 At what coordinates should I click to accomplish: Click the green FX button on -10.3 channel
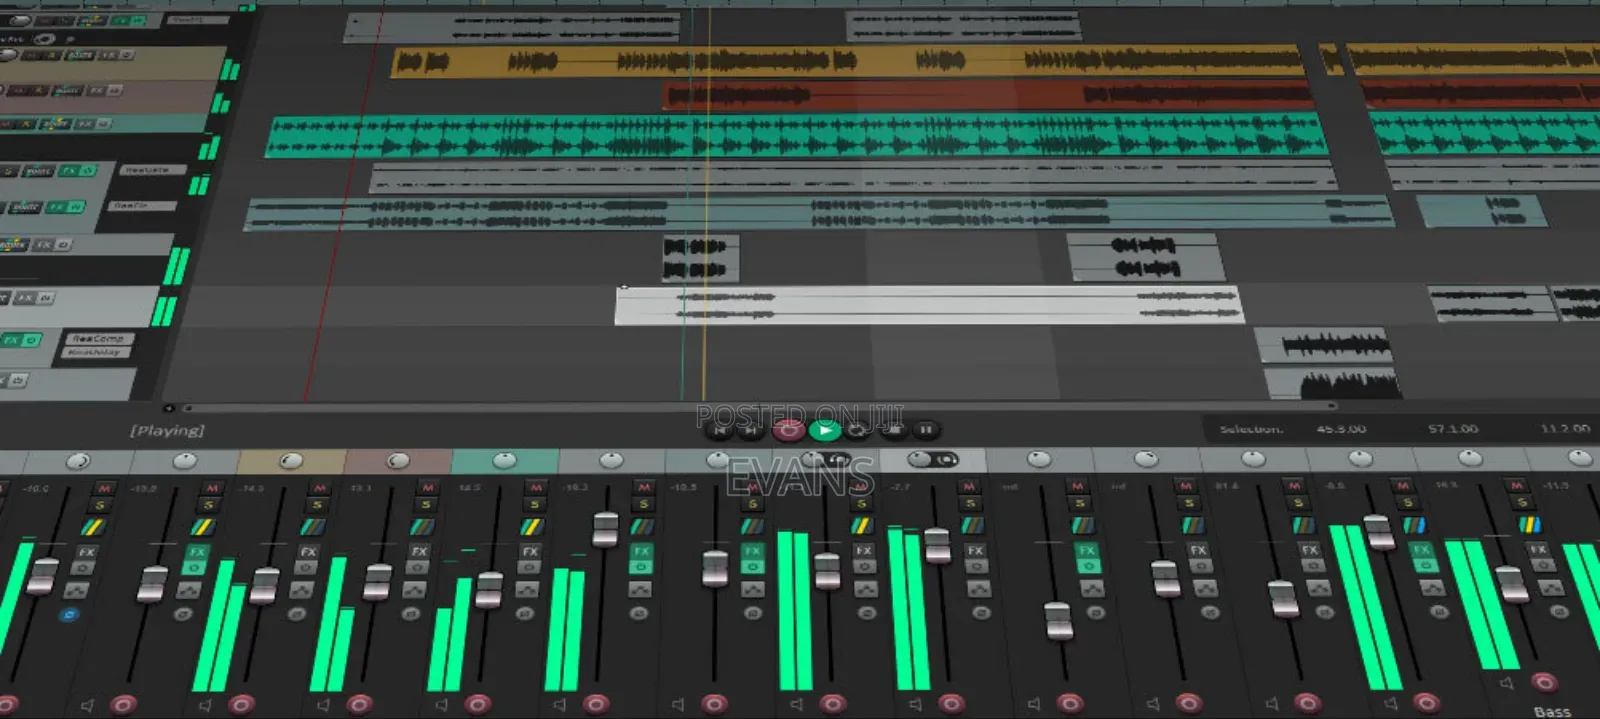click(641, 551)
